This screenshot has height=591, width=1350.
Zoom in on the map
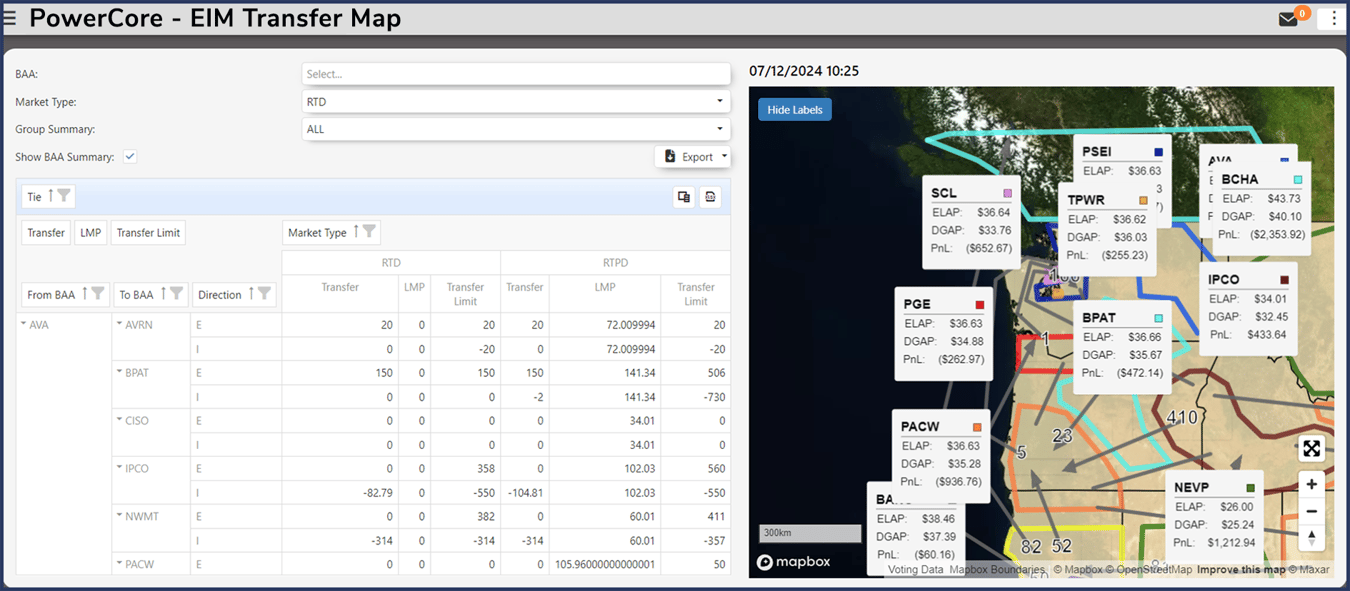1312,484
